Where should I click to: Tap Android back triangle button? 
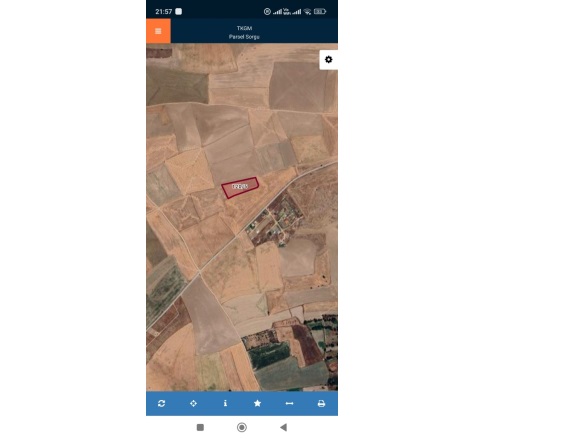[x=284, y=427]
